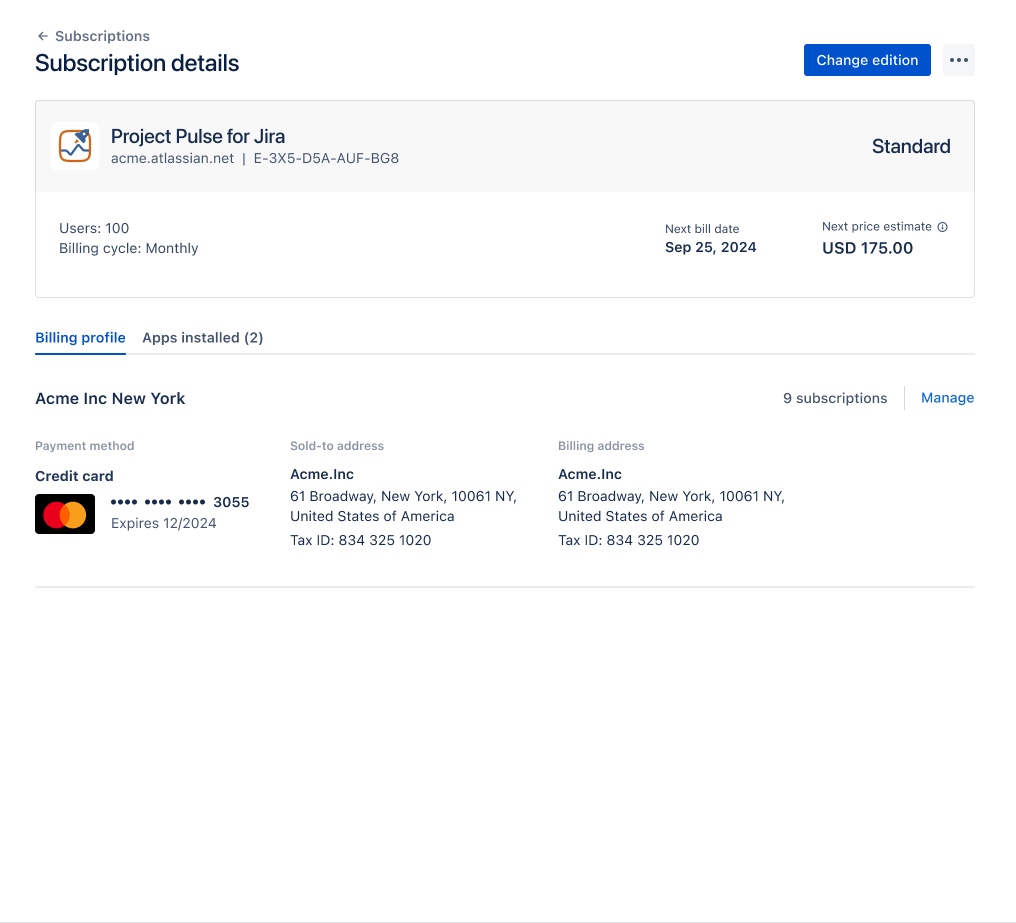Click Tax ID under Billing address

[x=629, y=540]
